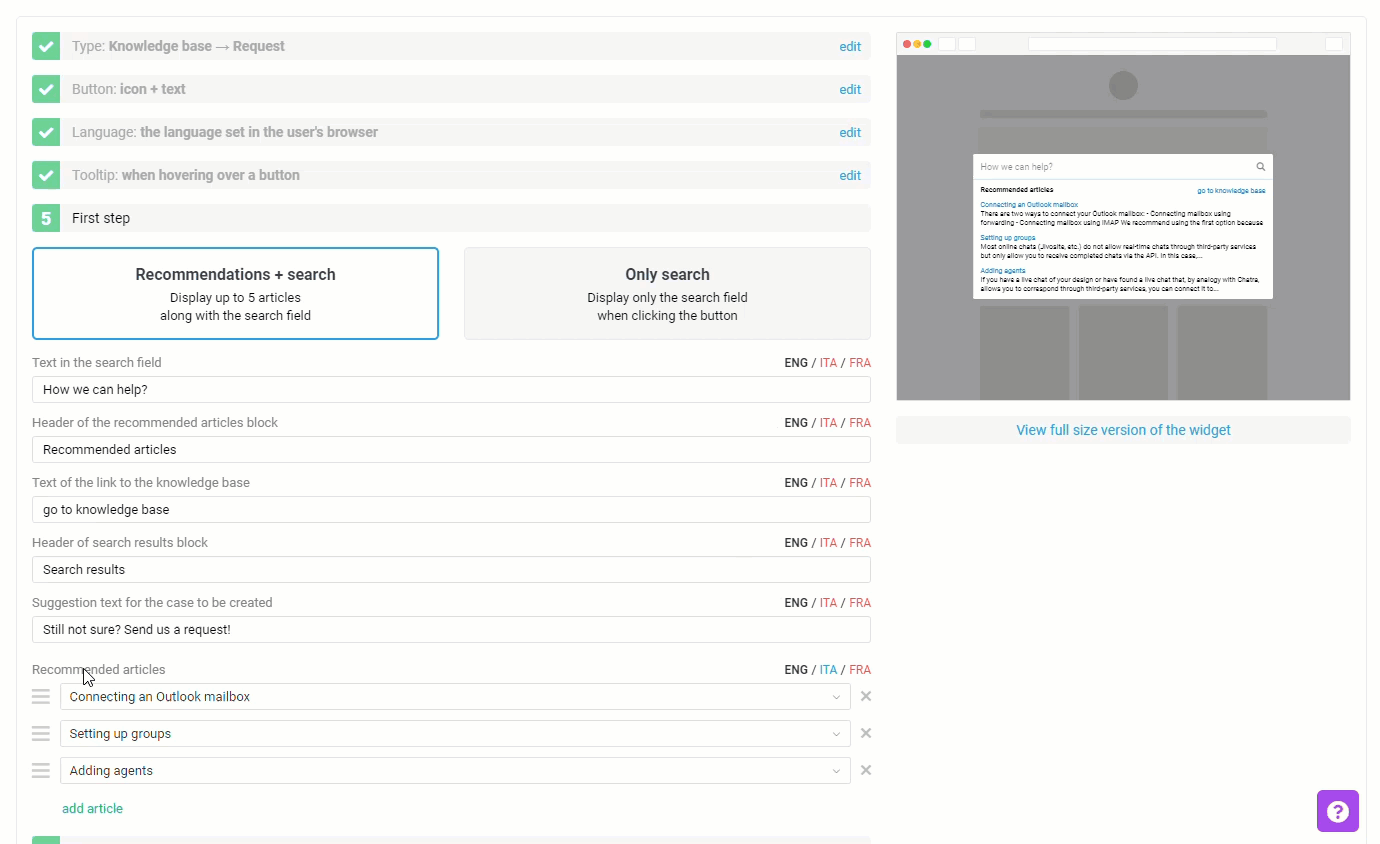This screenshot has height=844, width=1380.
Task: Select Recommendations + search option
Action: (235, 294)
